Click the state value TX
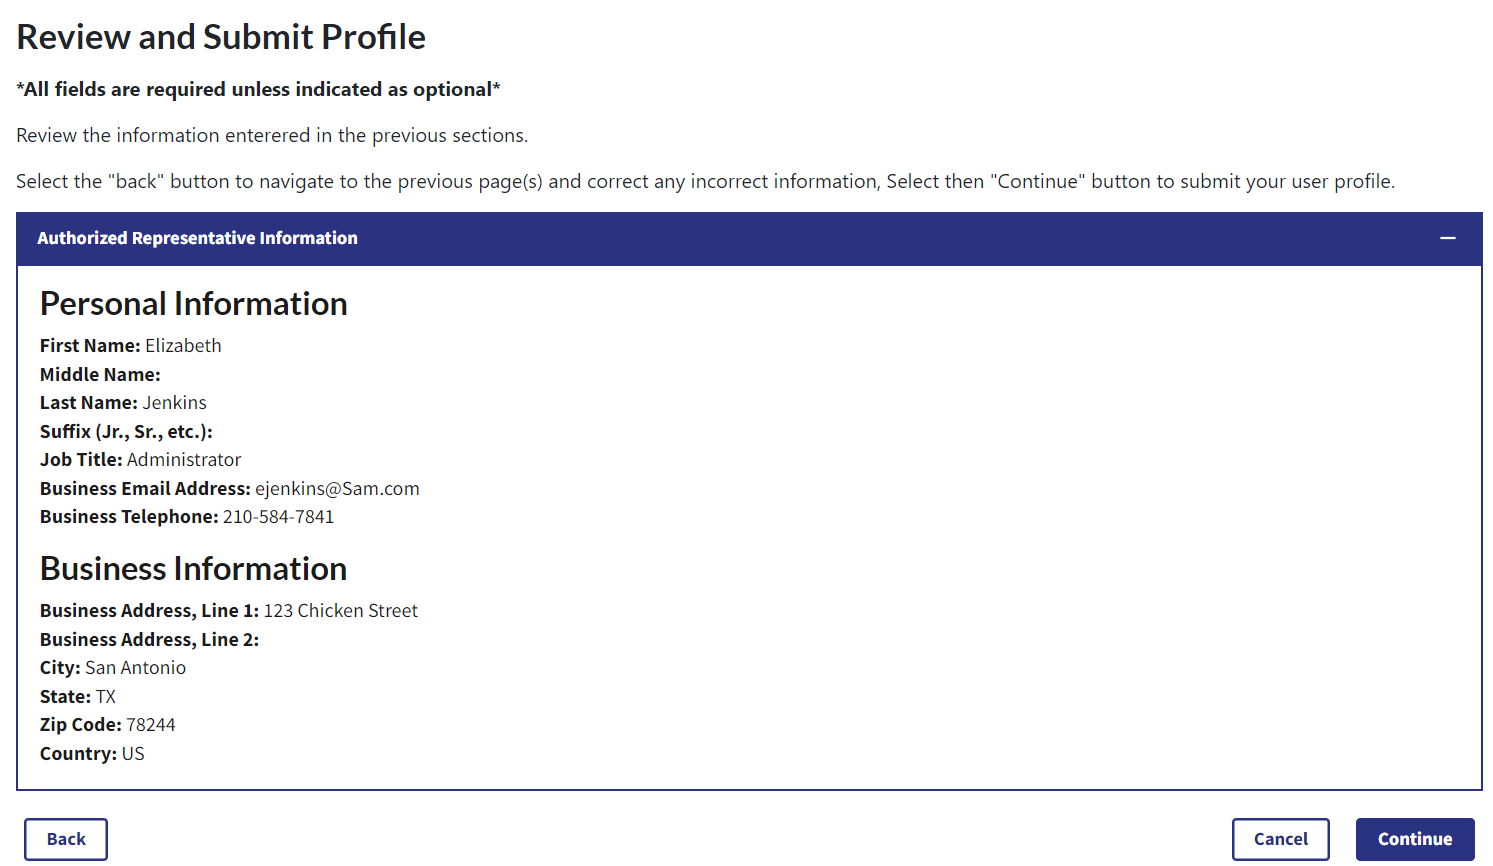 [105, 697]
